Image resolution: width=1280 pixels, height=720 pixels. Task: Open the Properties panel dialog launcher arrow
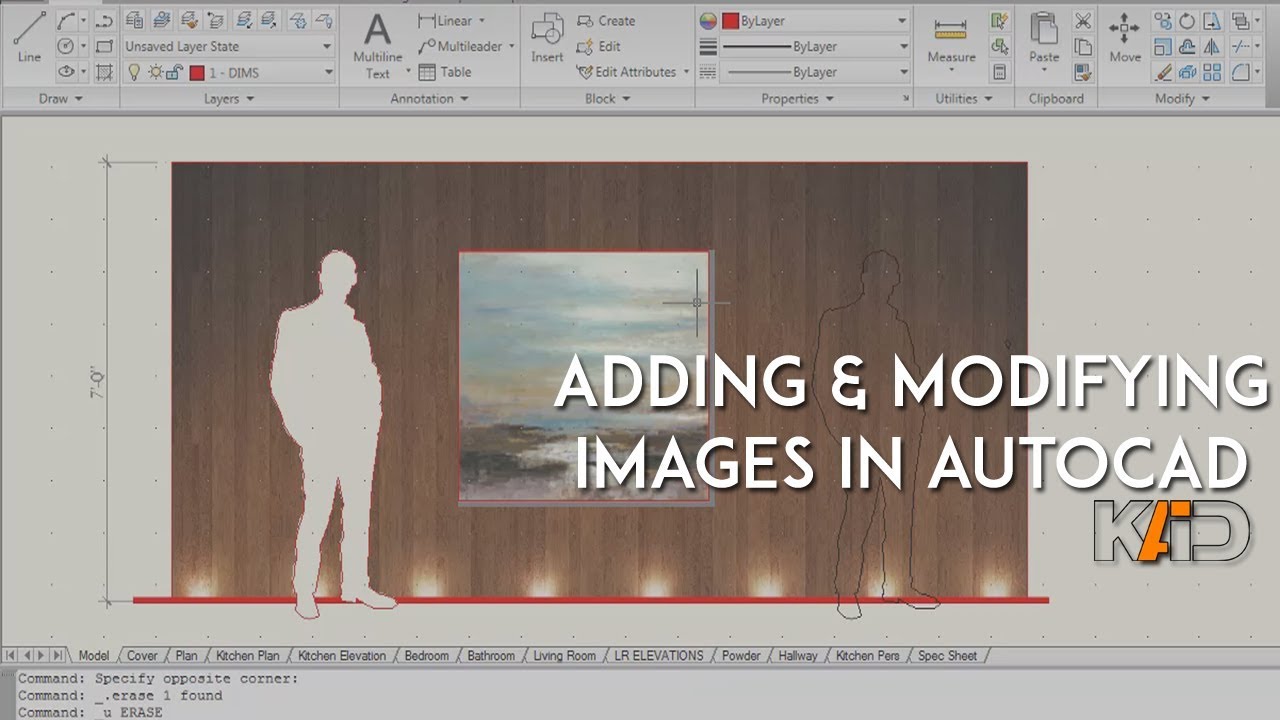click(x=906, y=98)
